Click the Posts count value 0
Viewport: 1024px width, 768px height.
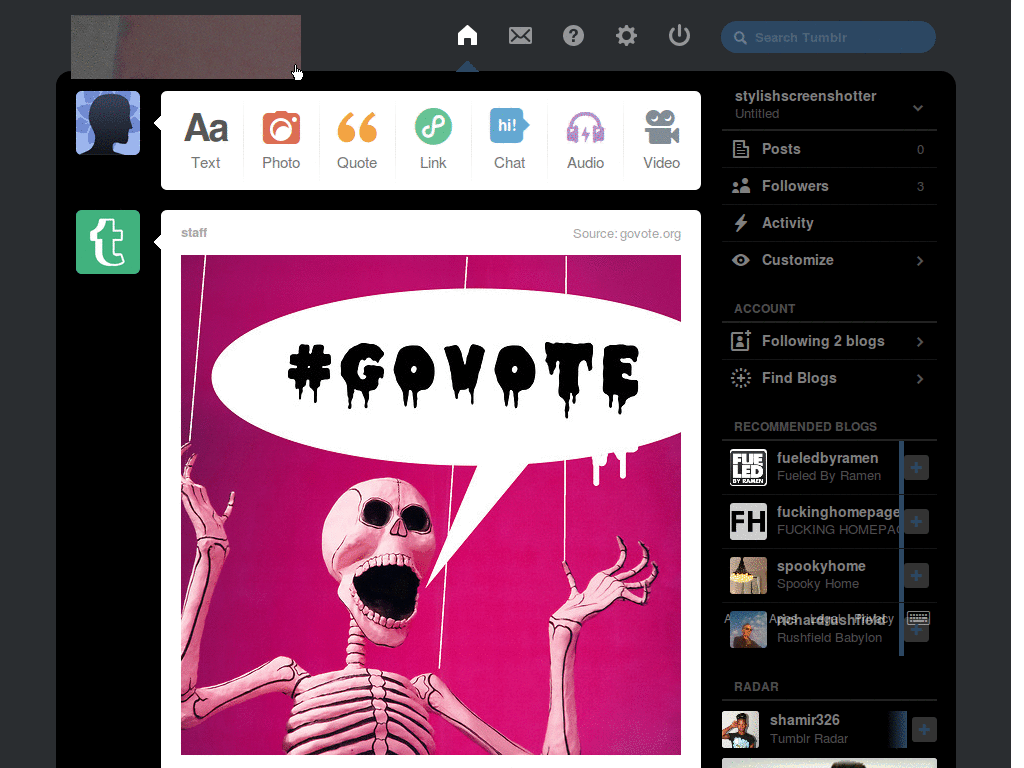click(920, 150)
